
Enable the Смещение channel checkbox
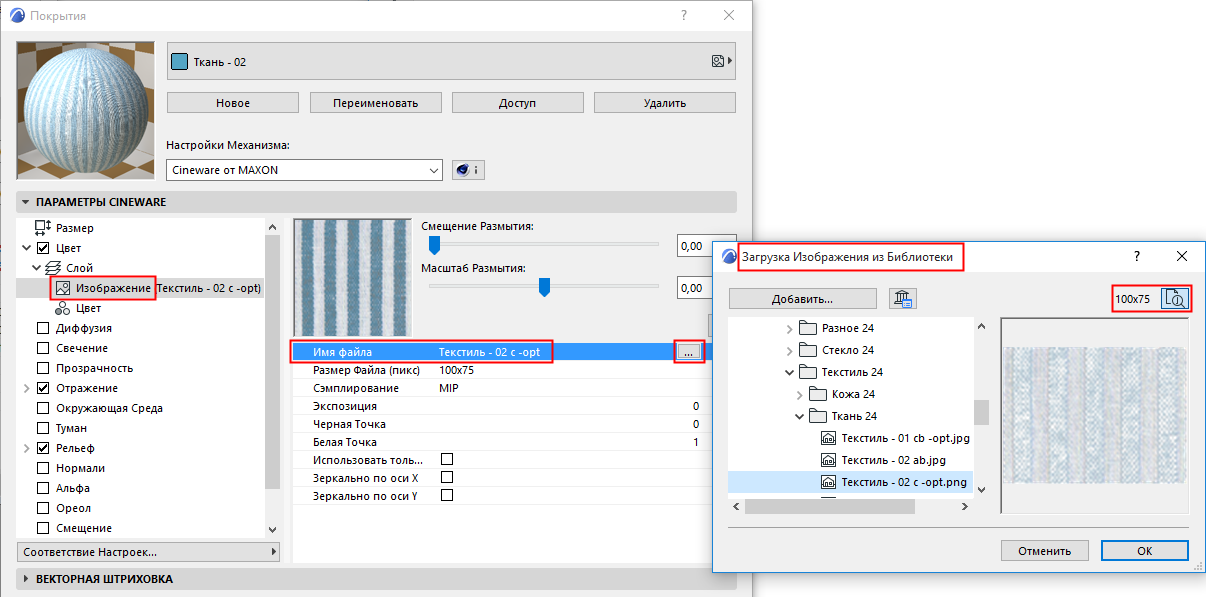click(43, 528)
